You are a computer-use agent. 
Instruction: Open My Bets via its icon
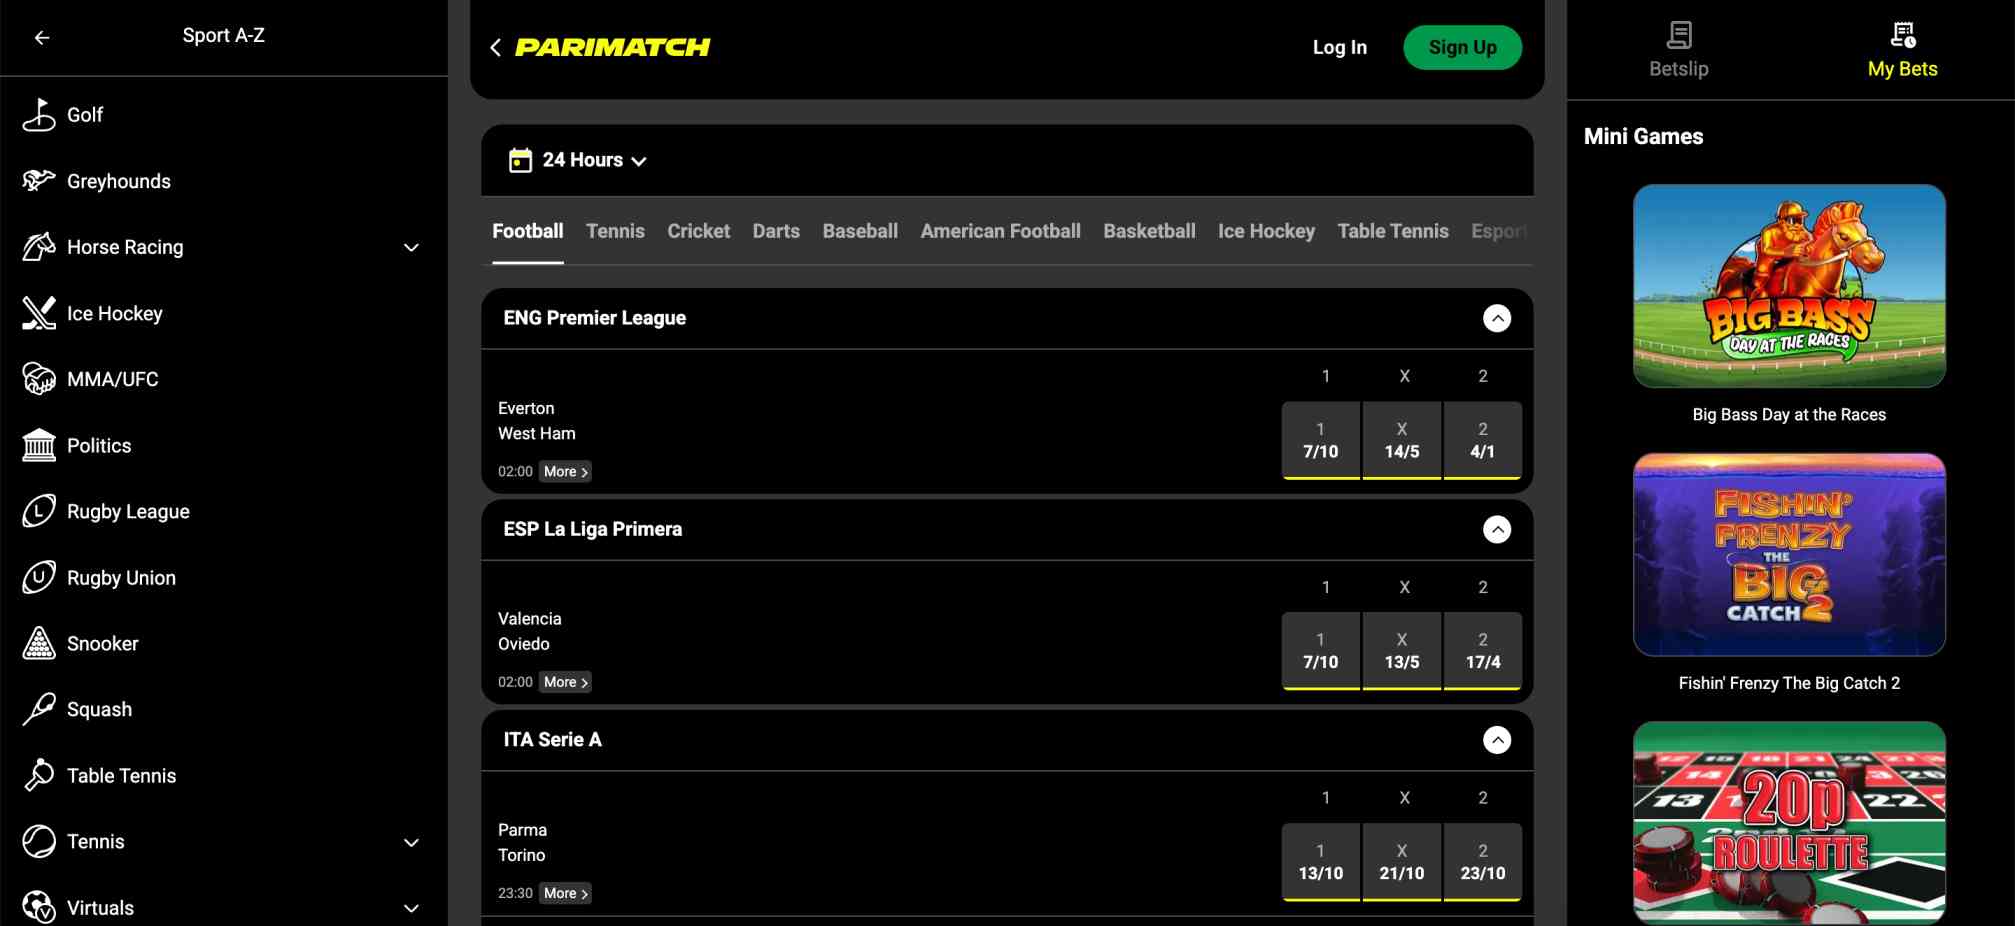pos(1901,35)
